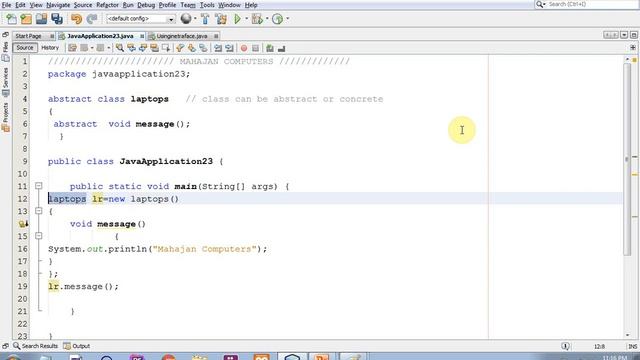Click the Undo arrow icon

click(x=76, y=19)
